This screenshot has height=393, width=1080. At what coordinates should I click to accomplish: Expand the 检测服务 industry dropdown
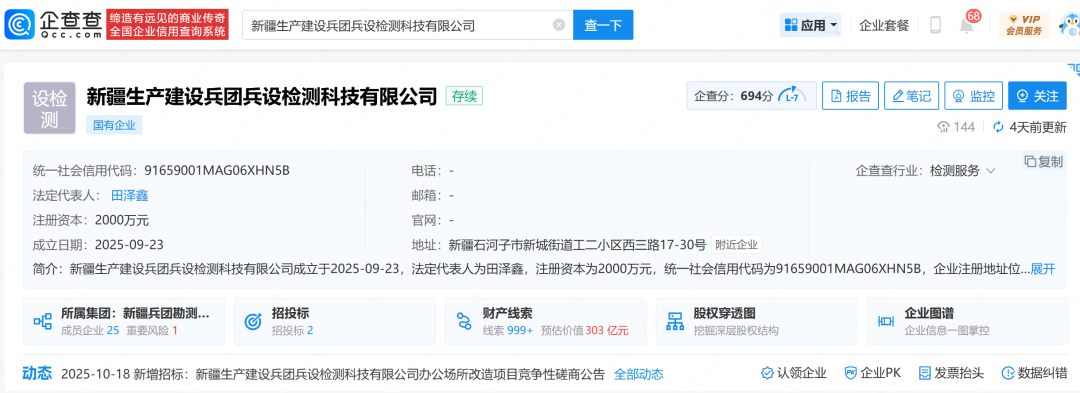click(x=962, y=171)
